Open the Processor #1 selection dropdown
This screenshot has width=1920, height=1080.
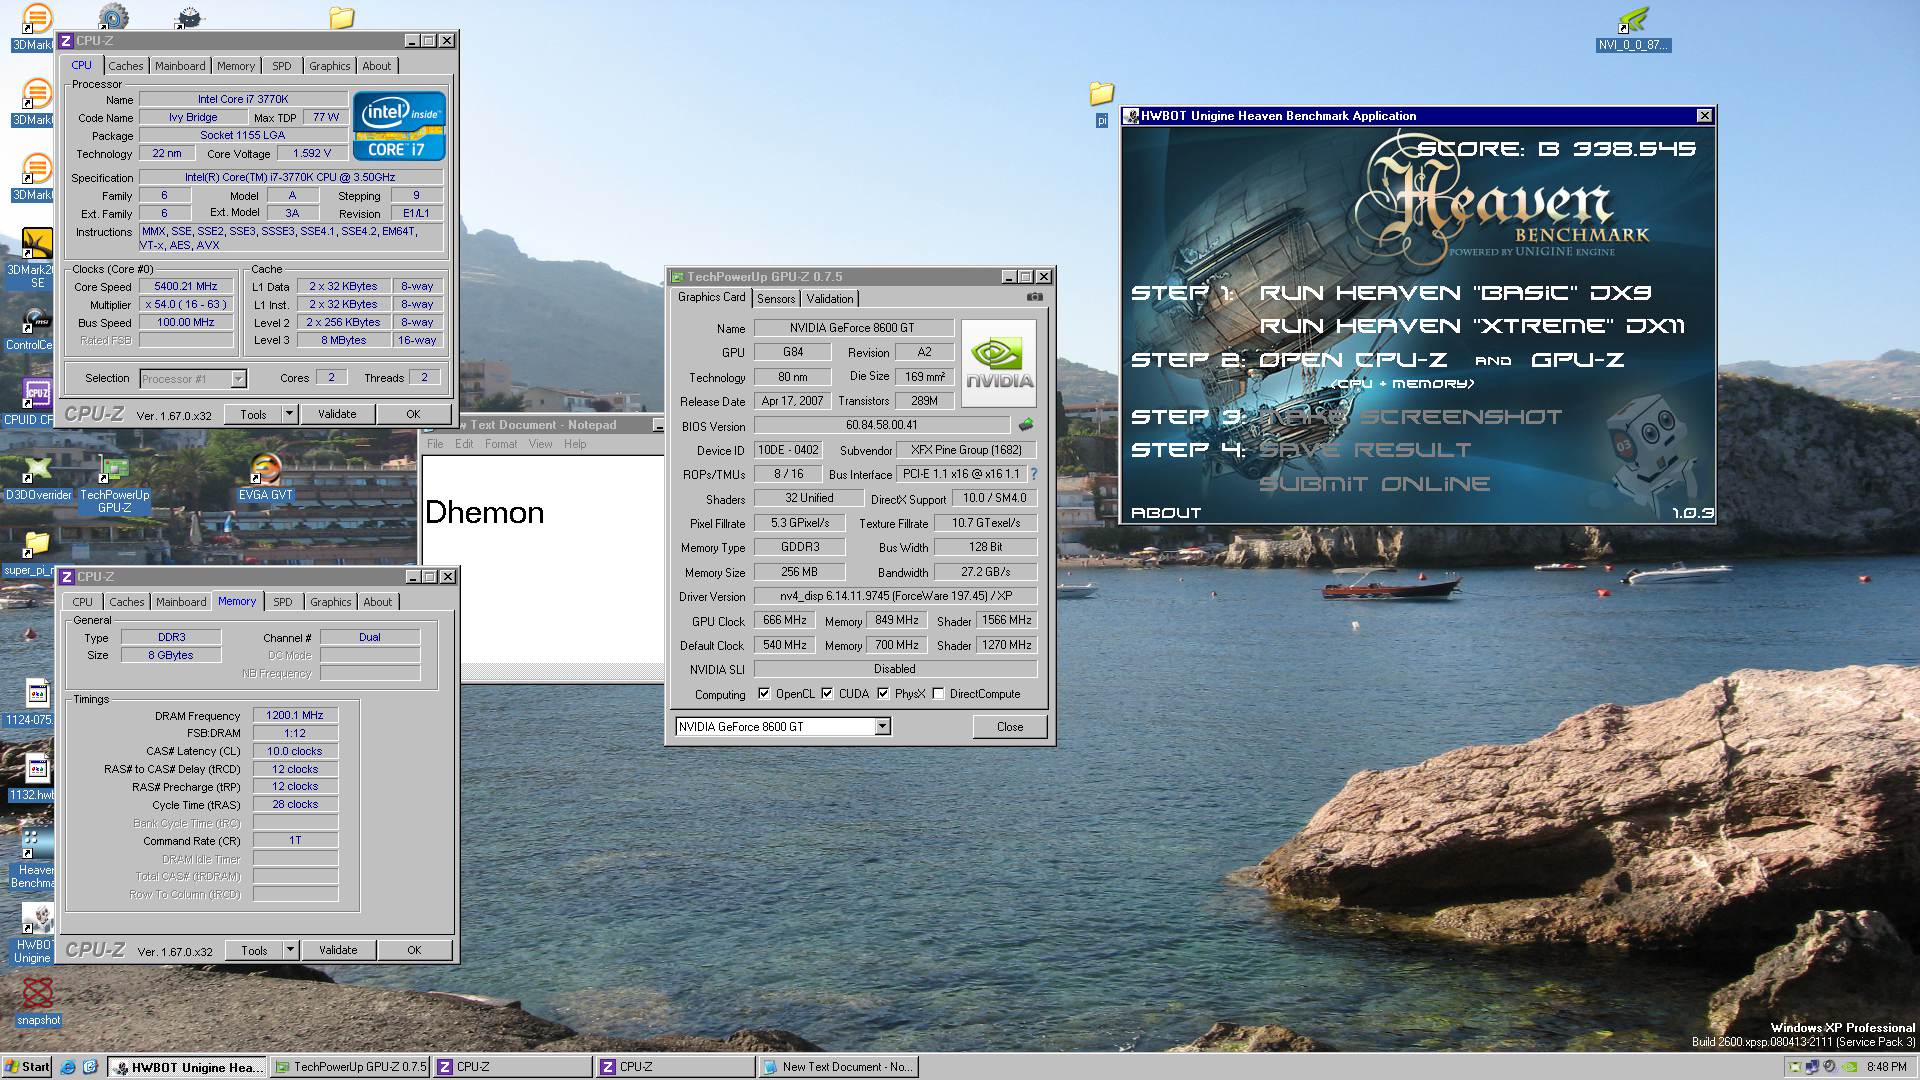click(x=238, y=378)
